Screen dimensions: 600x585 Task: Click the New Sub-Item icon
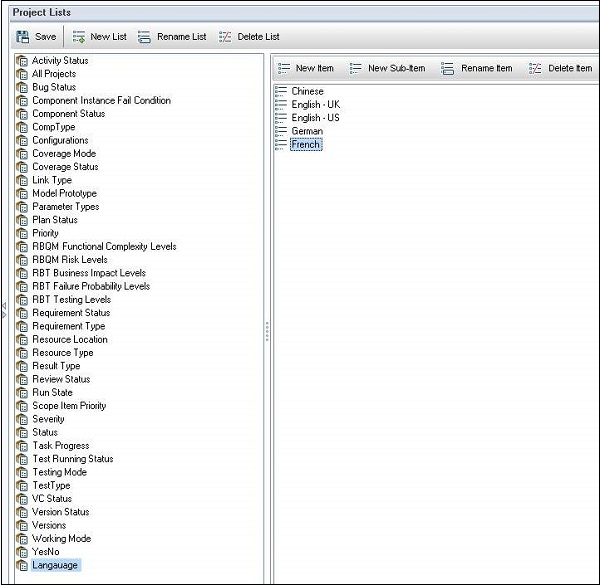(355, 69)
